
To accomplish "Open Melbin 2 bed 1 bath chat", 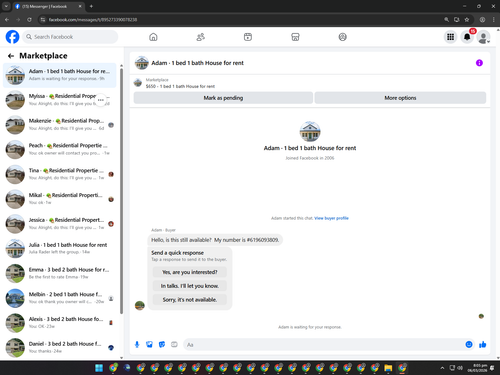I will coord(60,298).
